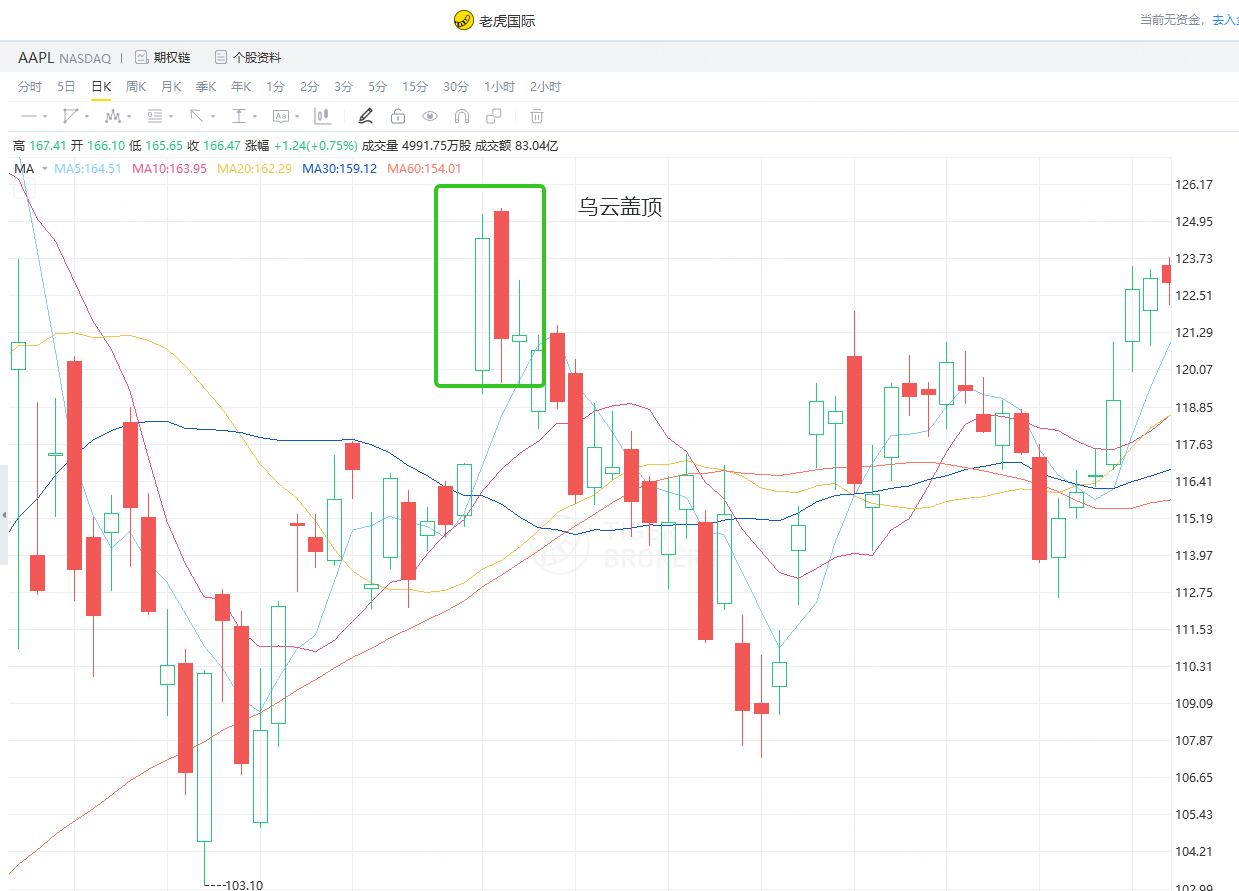Switch to the 5日 timeframe tab
The height and width of the screenshot is (891, 1239).
(x=66, y=87)
